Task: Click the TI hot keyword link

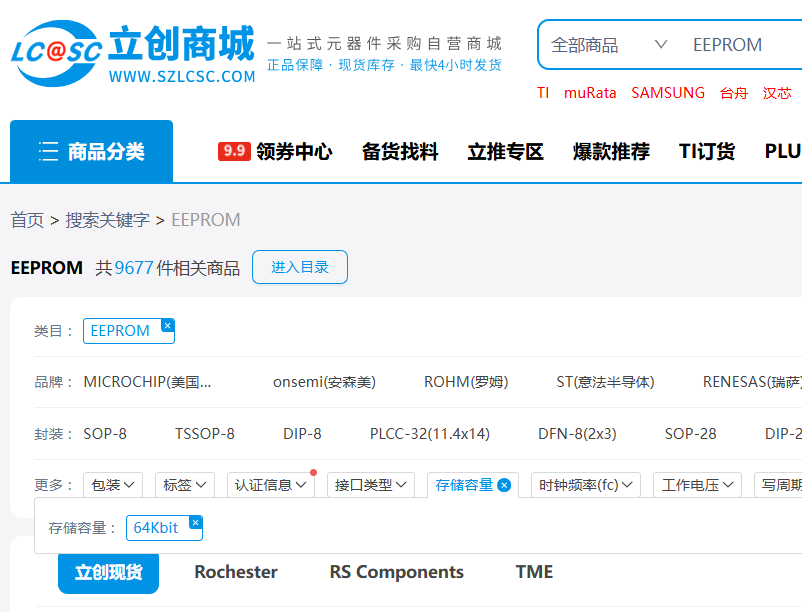Action: coord(543,93)
